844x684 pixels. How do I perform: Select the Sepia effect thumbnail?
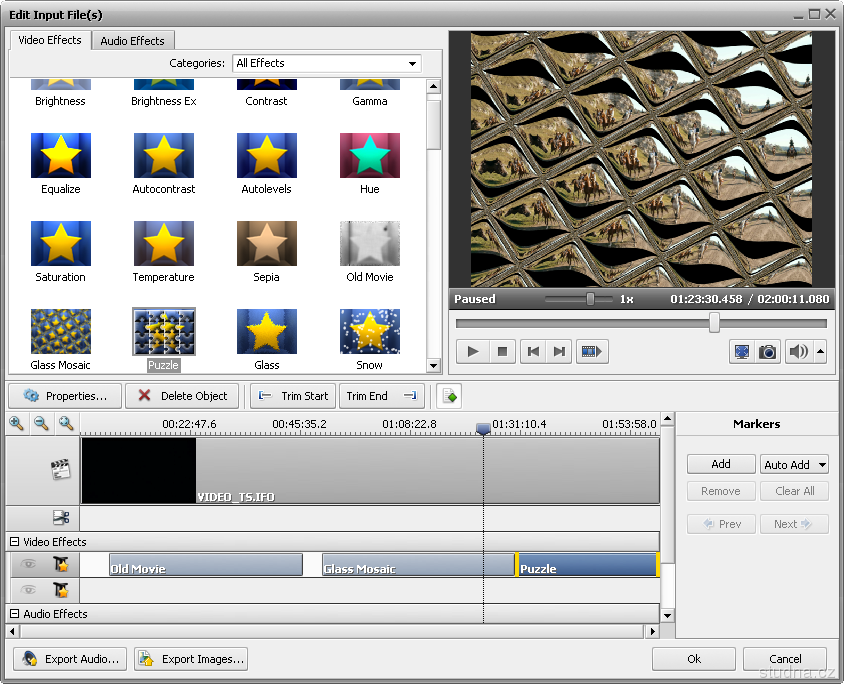[x=266, y=243]
